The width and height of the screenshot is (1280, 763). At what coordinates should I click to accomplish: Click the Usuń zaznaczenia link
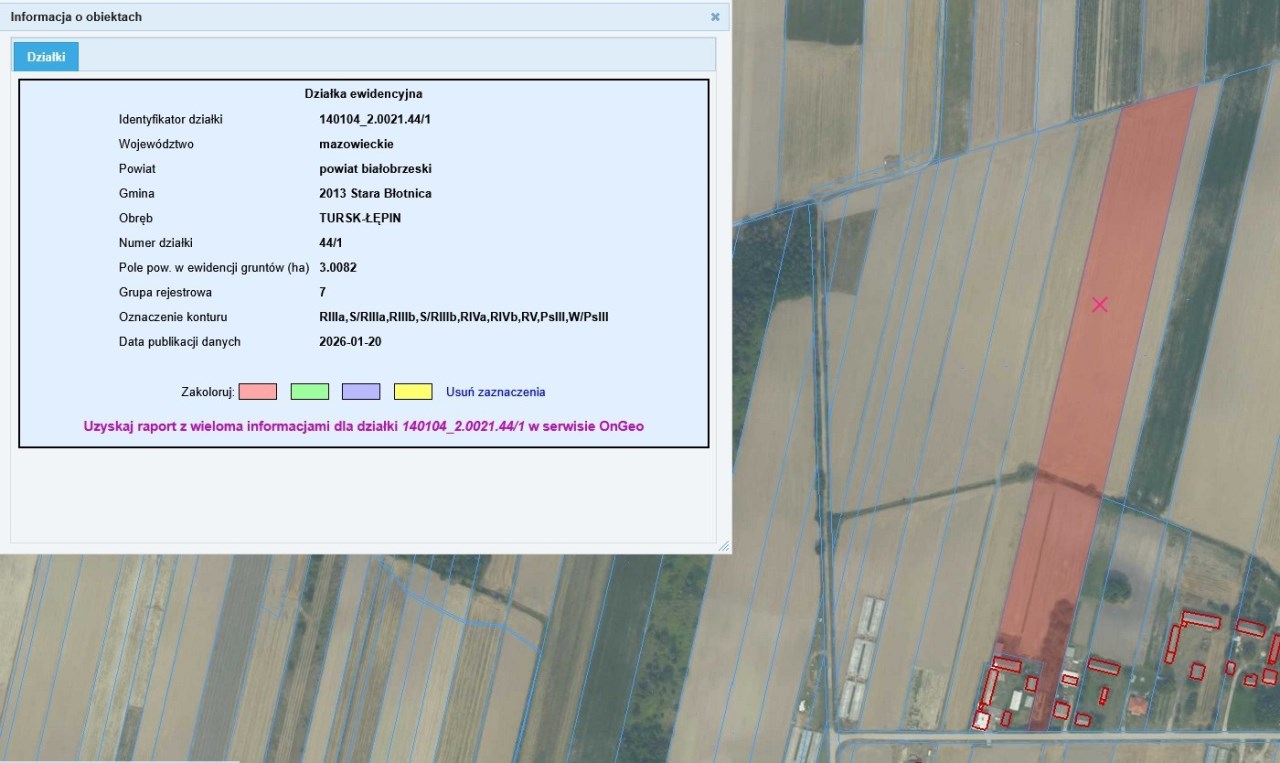[x=495, y=392]
